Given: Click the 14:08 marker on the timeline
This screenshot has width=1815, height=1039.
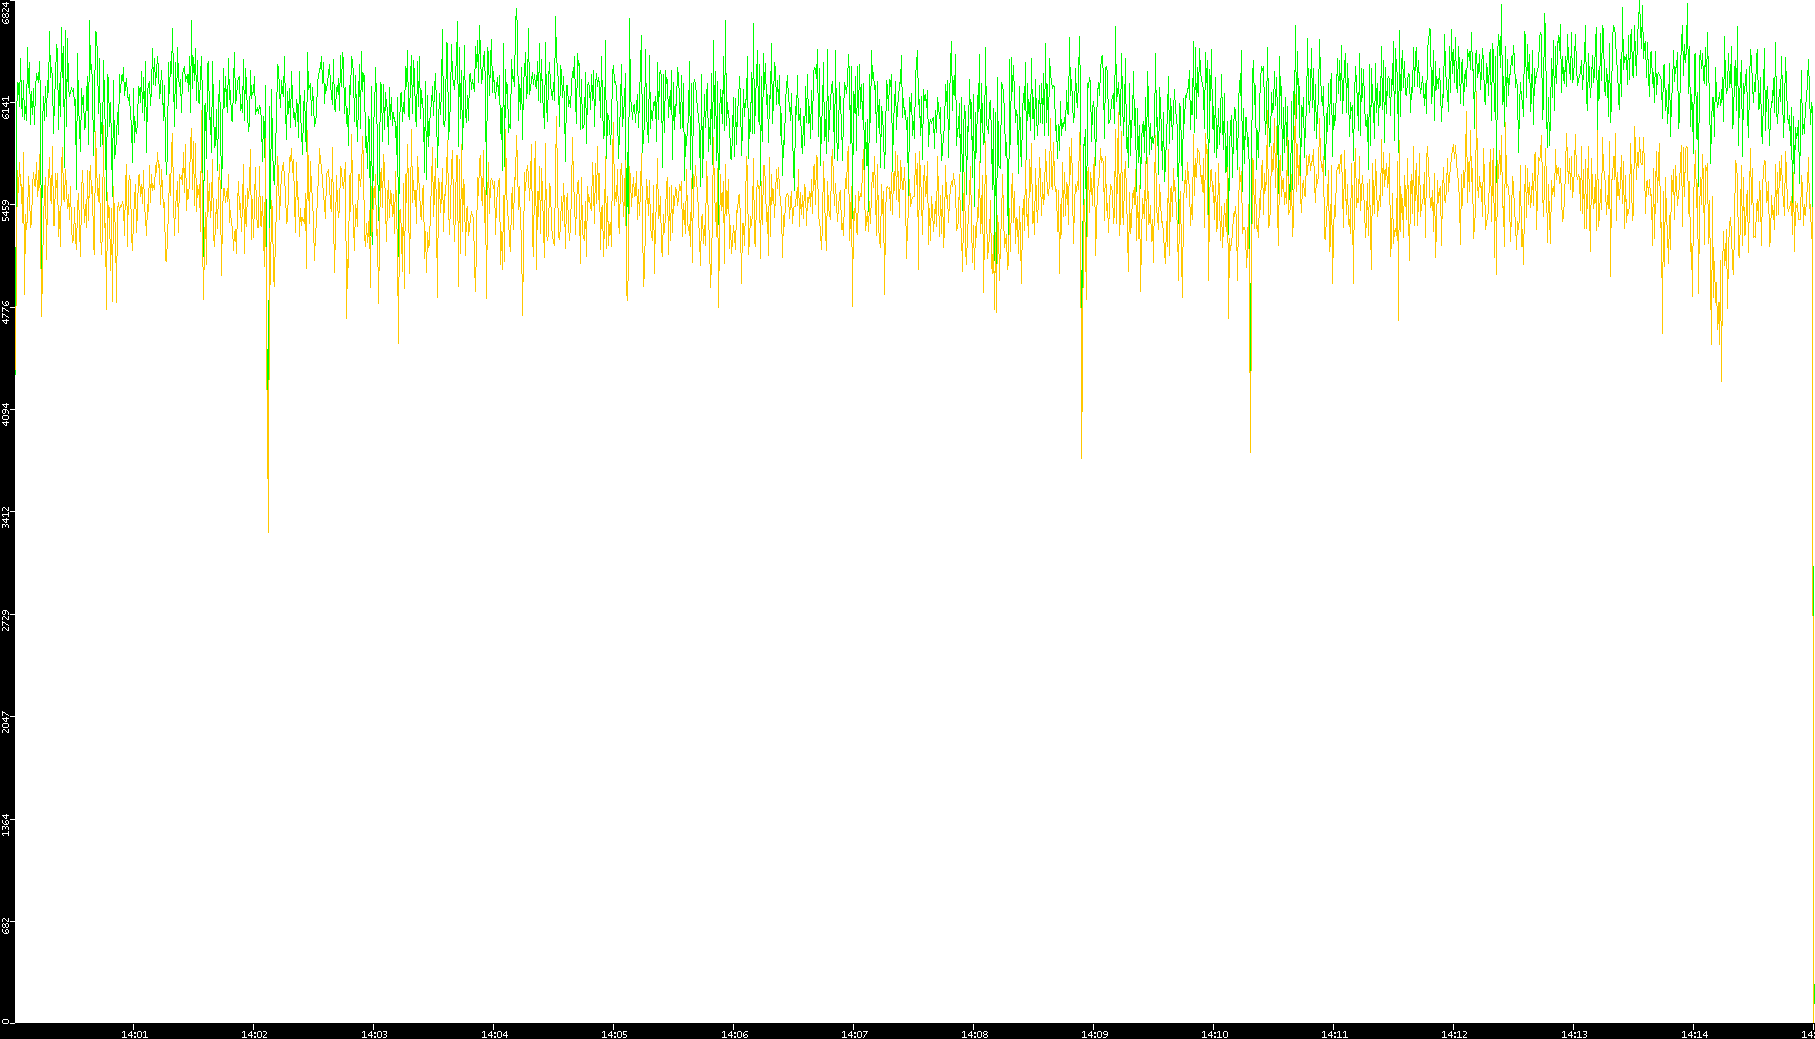Looking at the screenshot, I should pos(974,1033).
